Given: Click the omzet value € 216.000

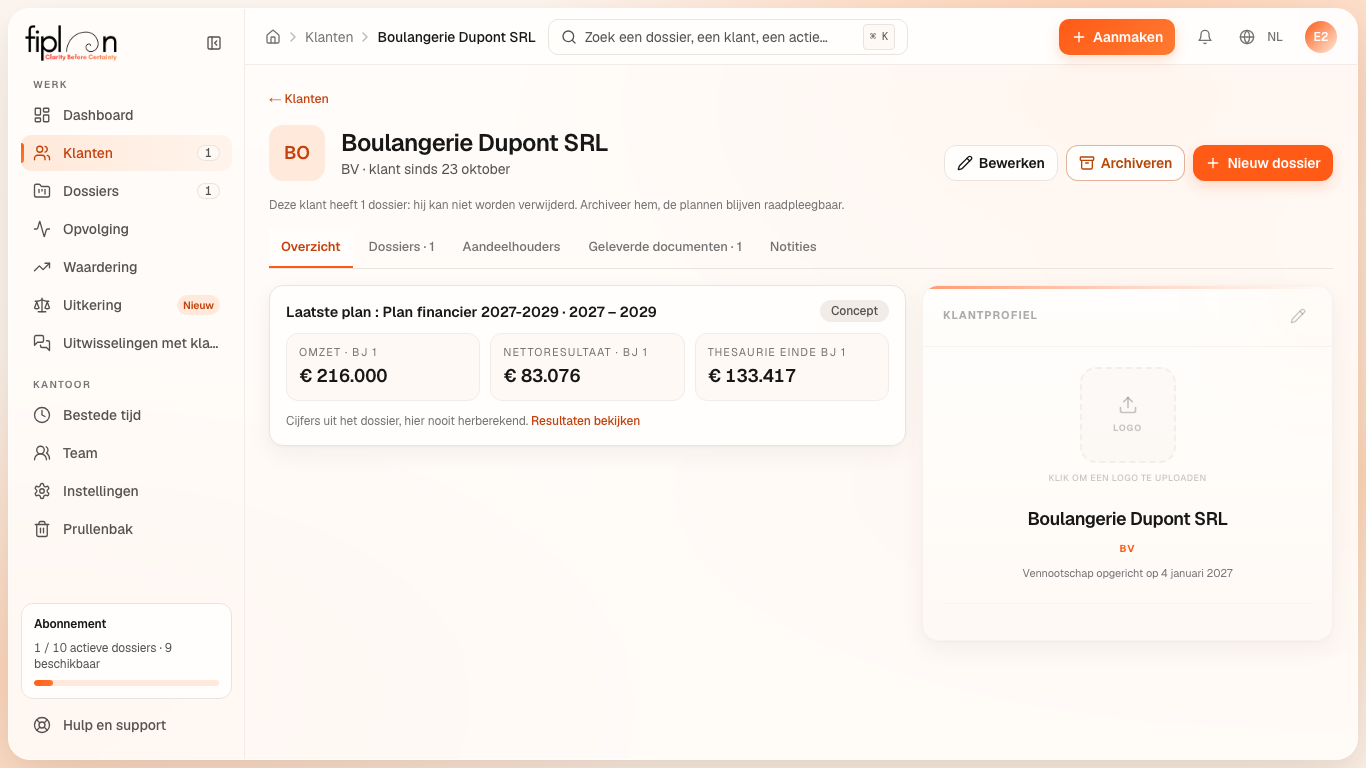Looking at the screenshot, I should tap(344, 376).
